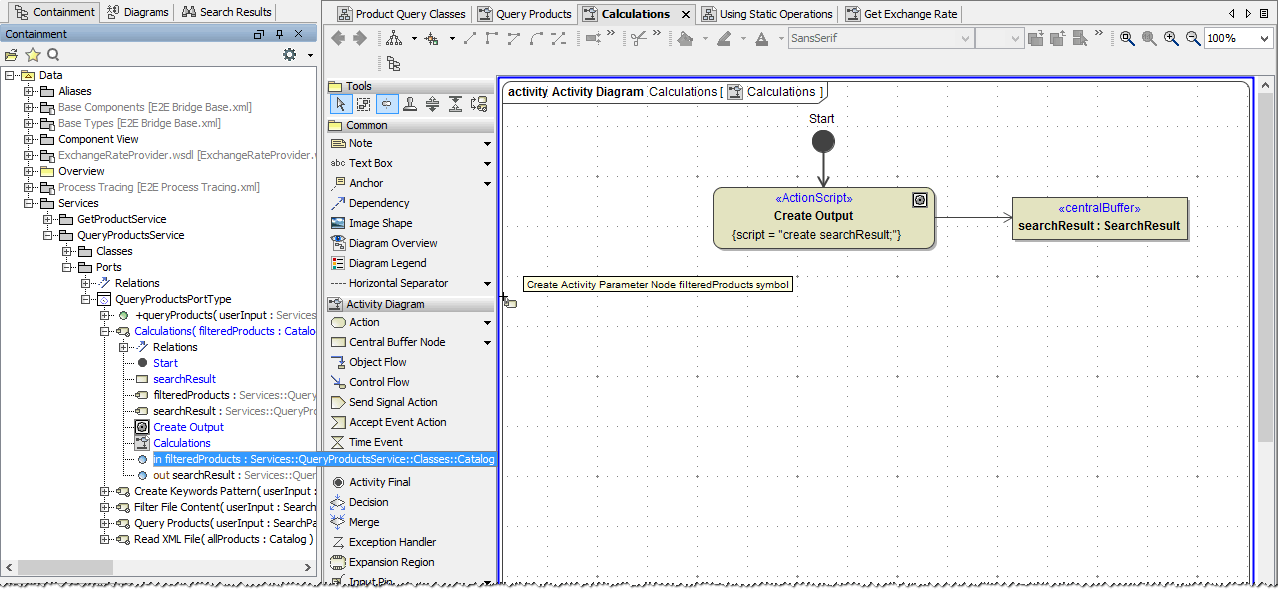
Task: Select the arrow selection tool in Tools panel
Action: point(341,103)
